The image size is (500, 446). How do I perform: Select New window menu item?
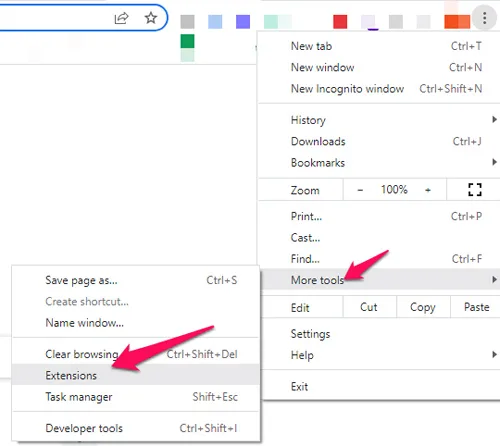coord(379,67)
